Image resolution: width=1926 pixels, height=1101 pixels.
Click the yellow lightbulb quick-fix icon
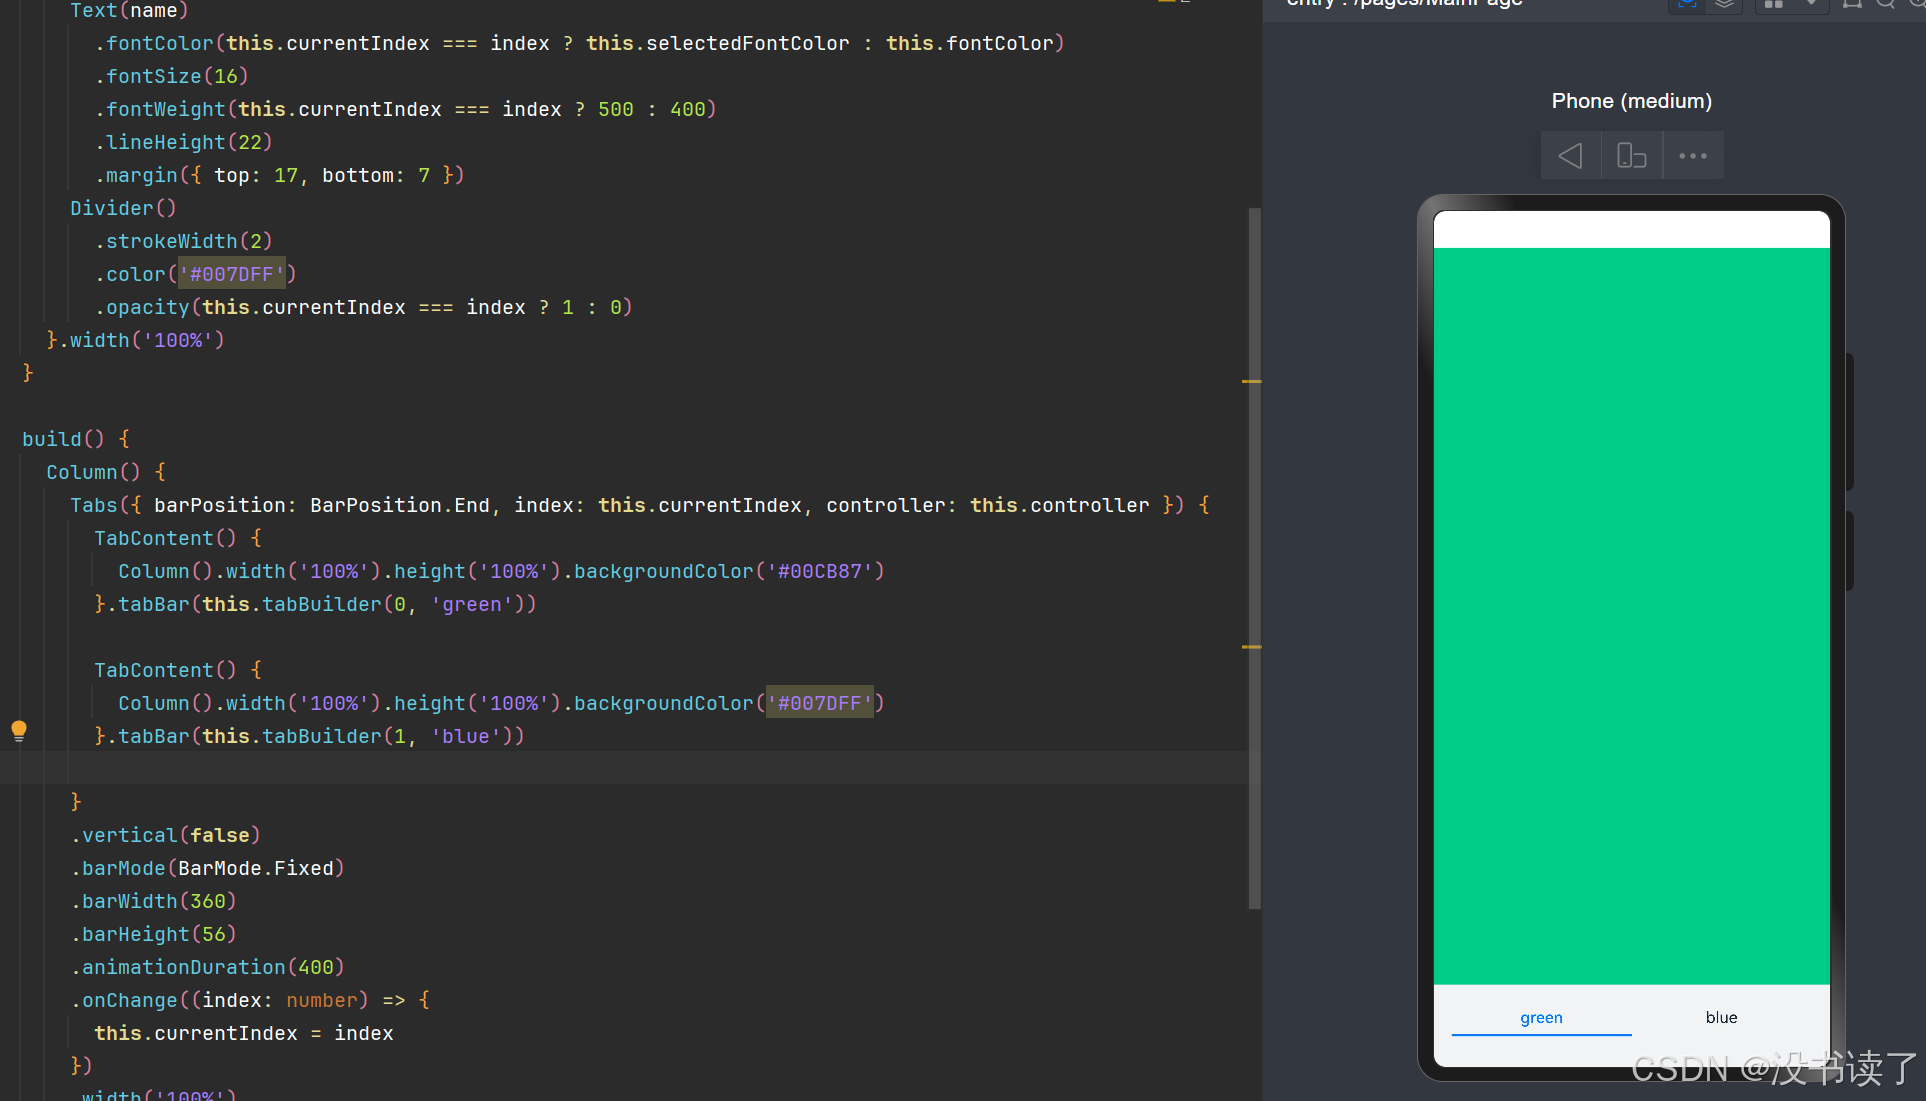click(x=19, y=730)
